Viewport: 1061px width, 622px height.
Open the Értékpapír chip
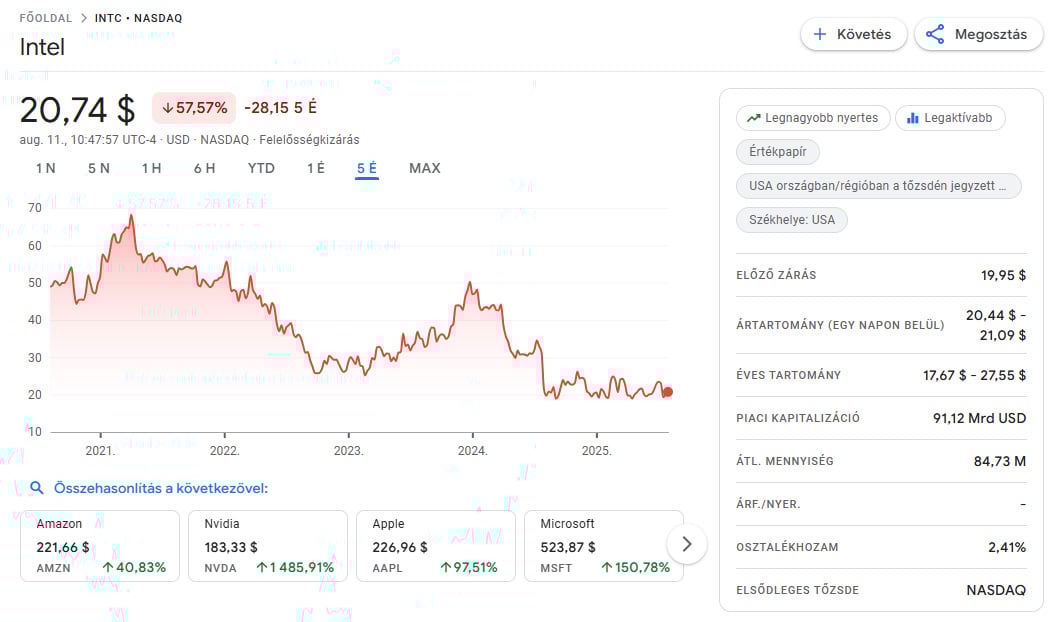click(x=777, y=152)
